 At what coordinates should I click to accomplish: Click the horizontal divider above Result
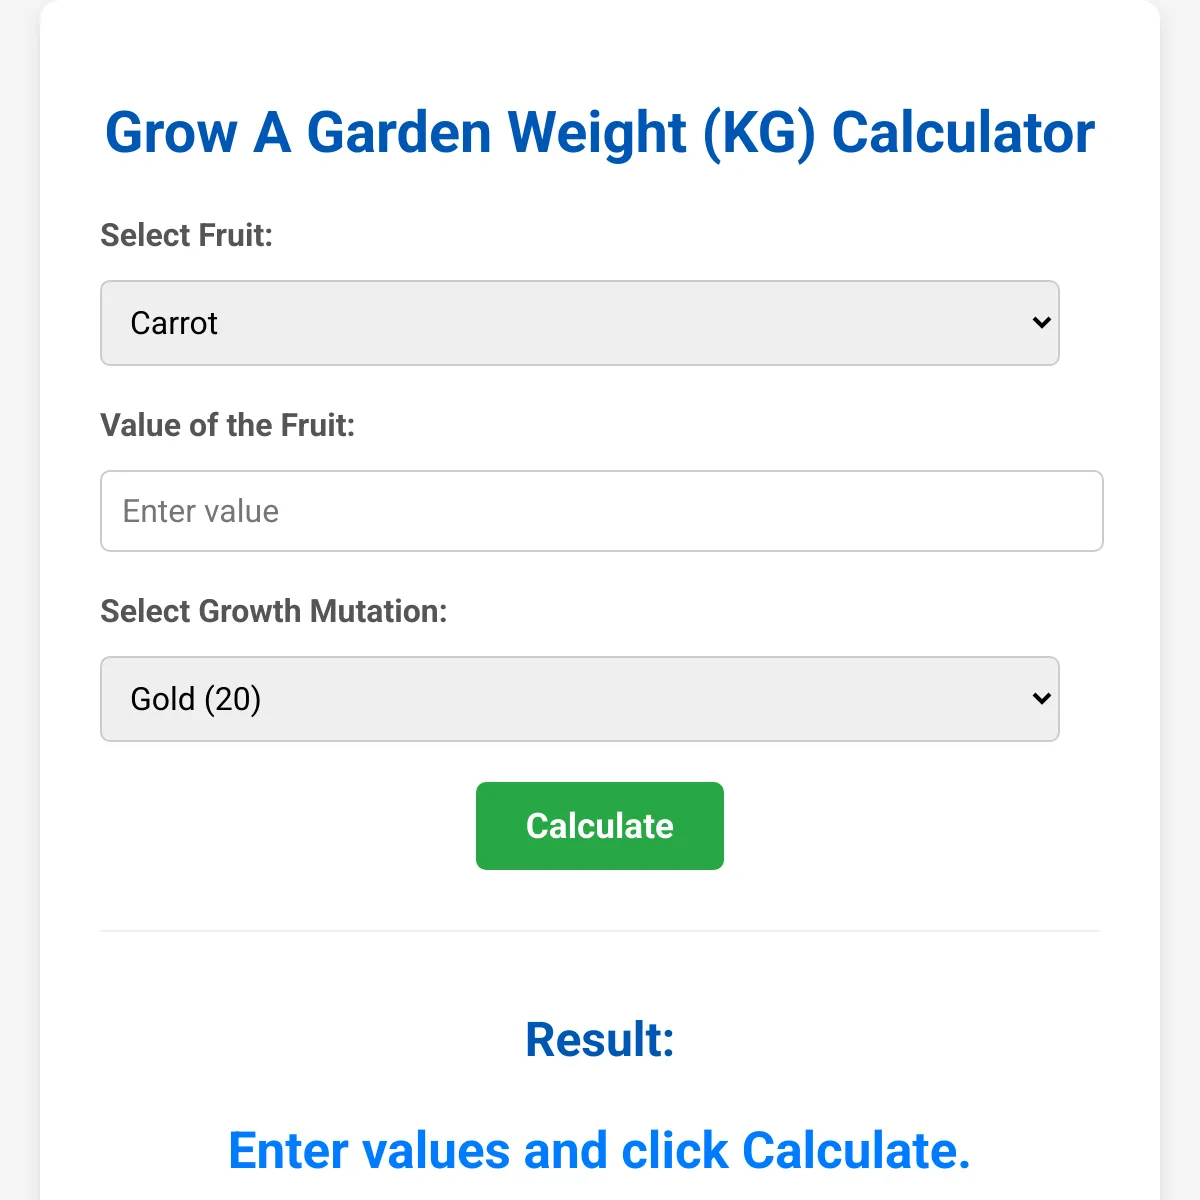600,931
